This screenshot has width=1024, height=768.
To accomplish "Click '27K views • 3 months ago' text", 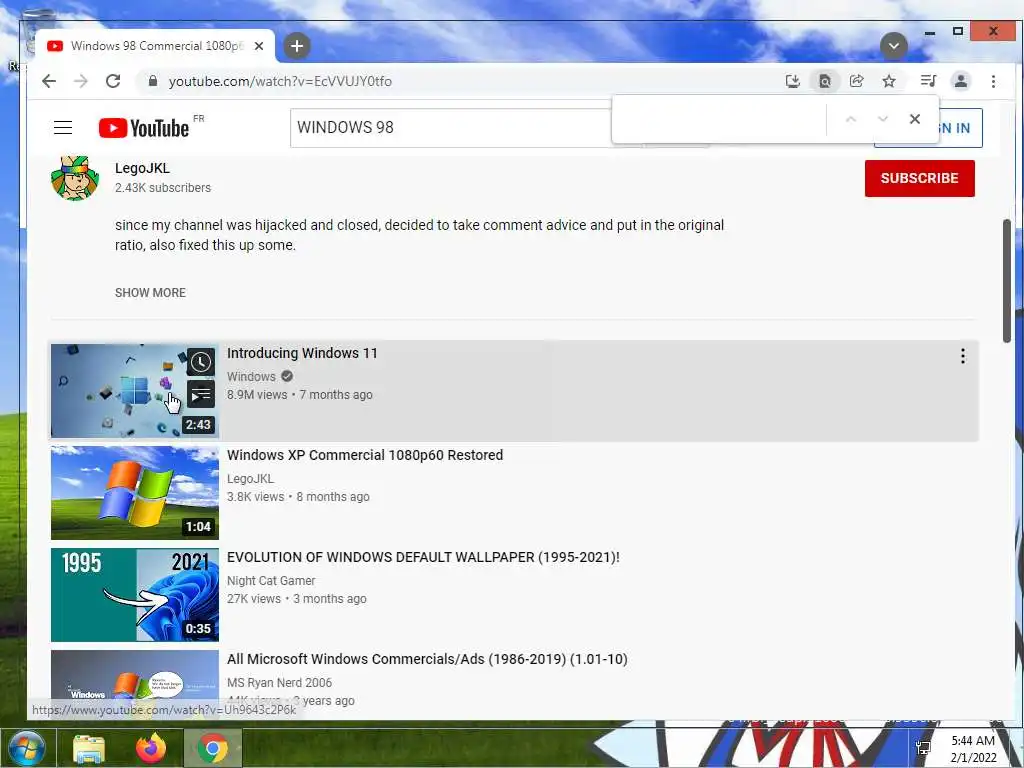I will (x=296, y=598).
